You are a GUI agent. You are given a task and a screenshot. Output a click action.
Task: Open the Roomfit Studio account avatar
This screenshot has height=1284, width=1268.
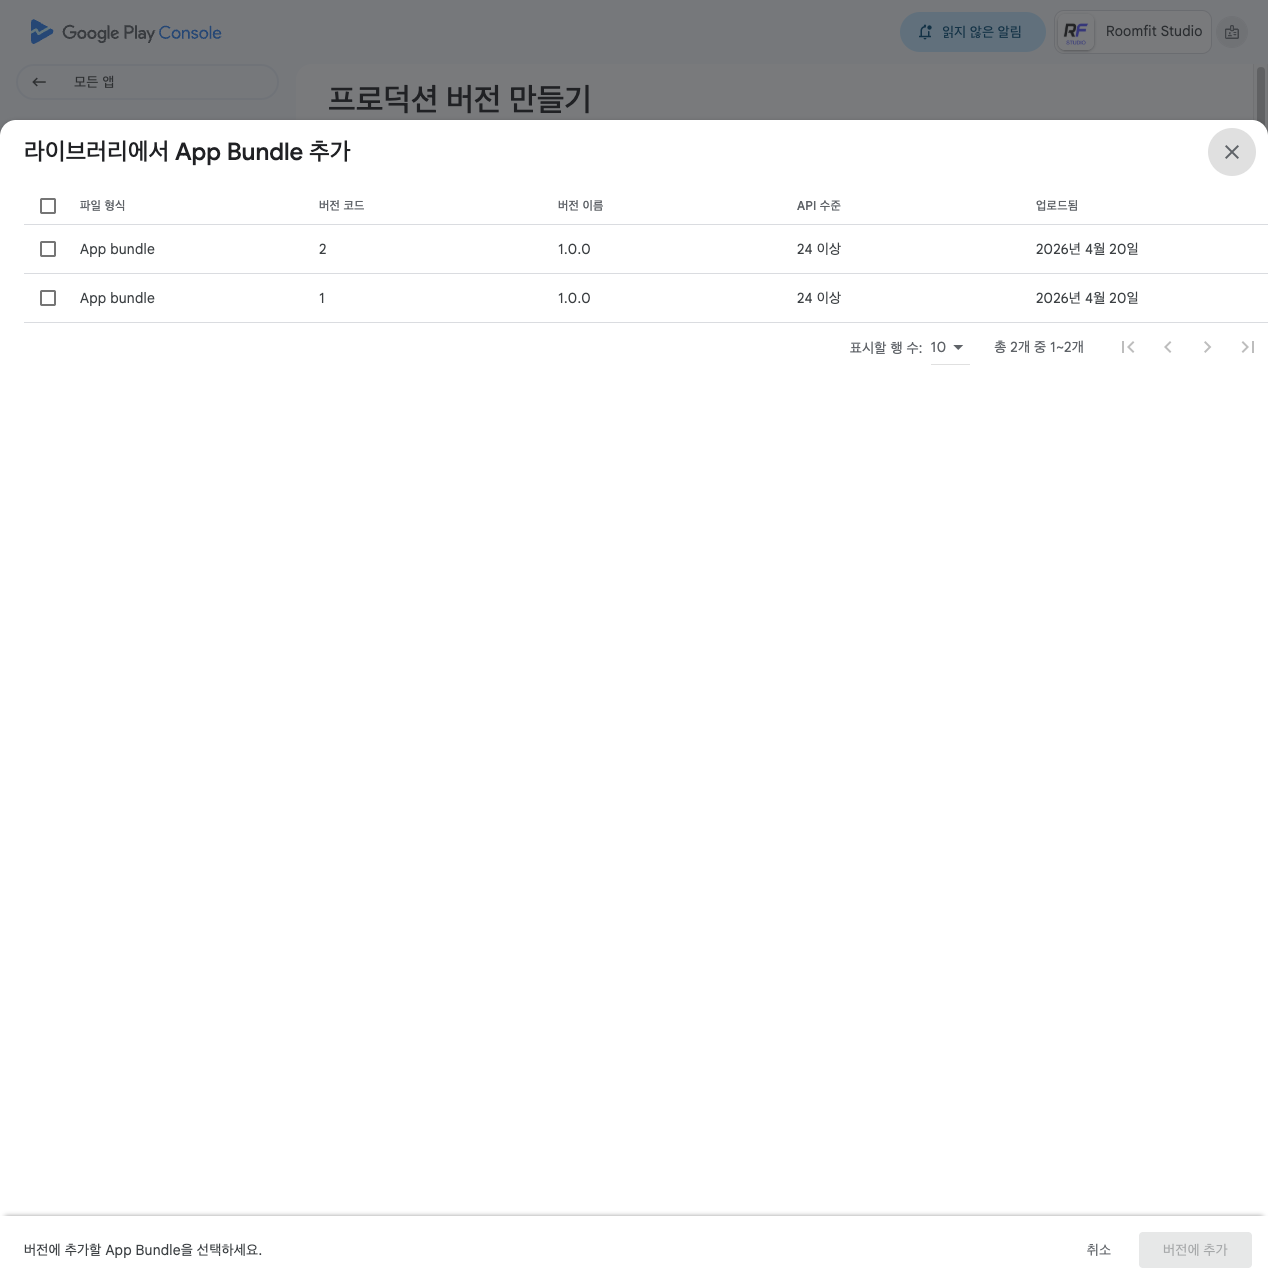[1076, 32]
